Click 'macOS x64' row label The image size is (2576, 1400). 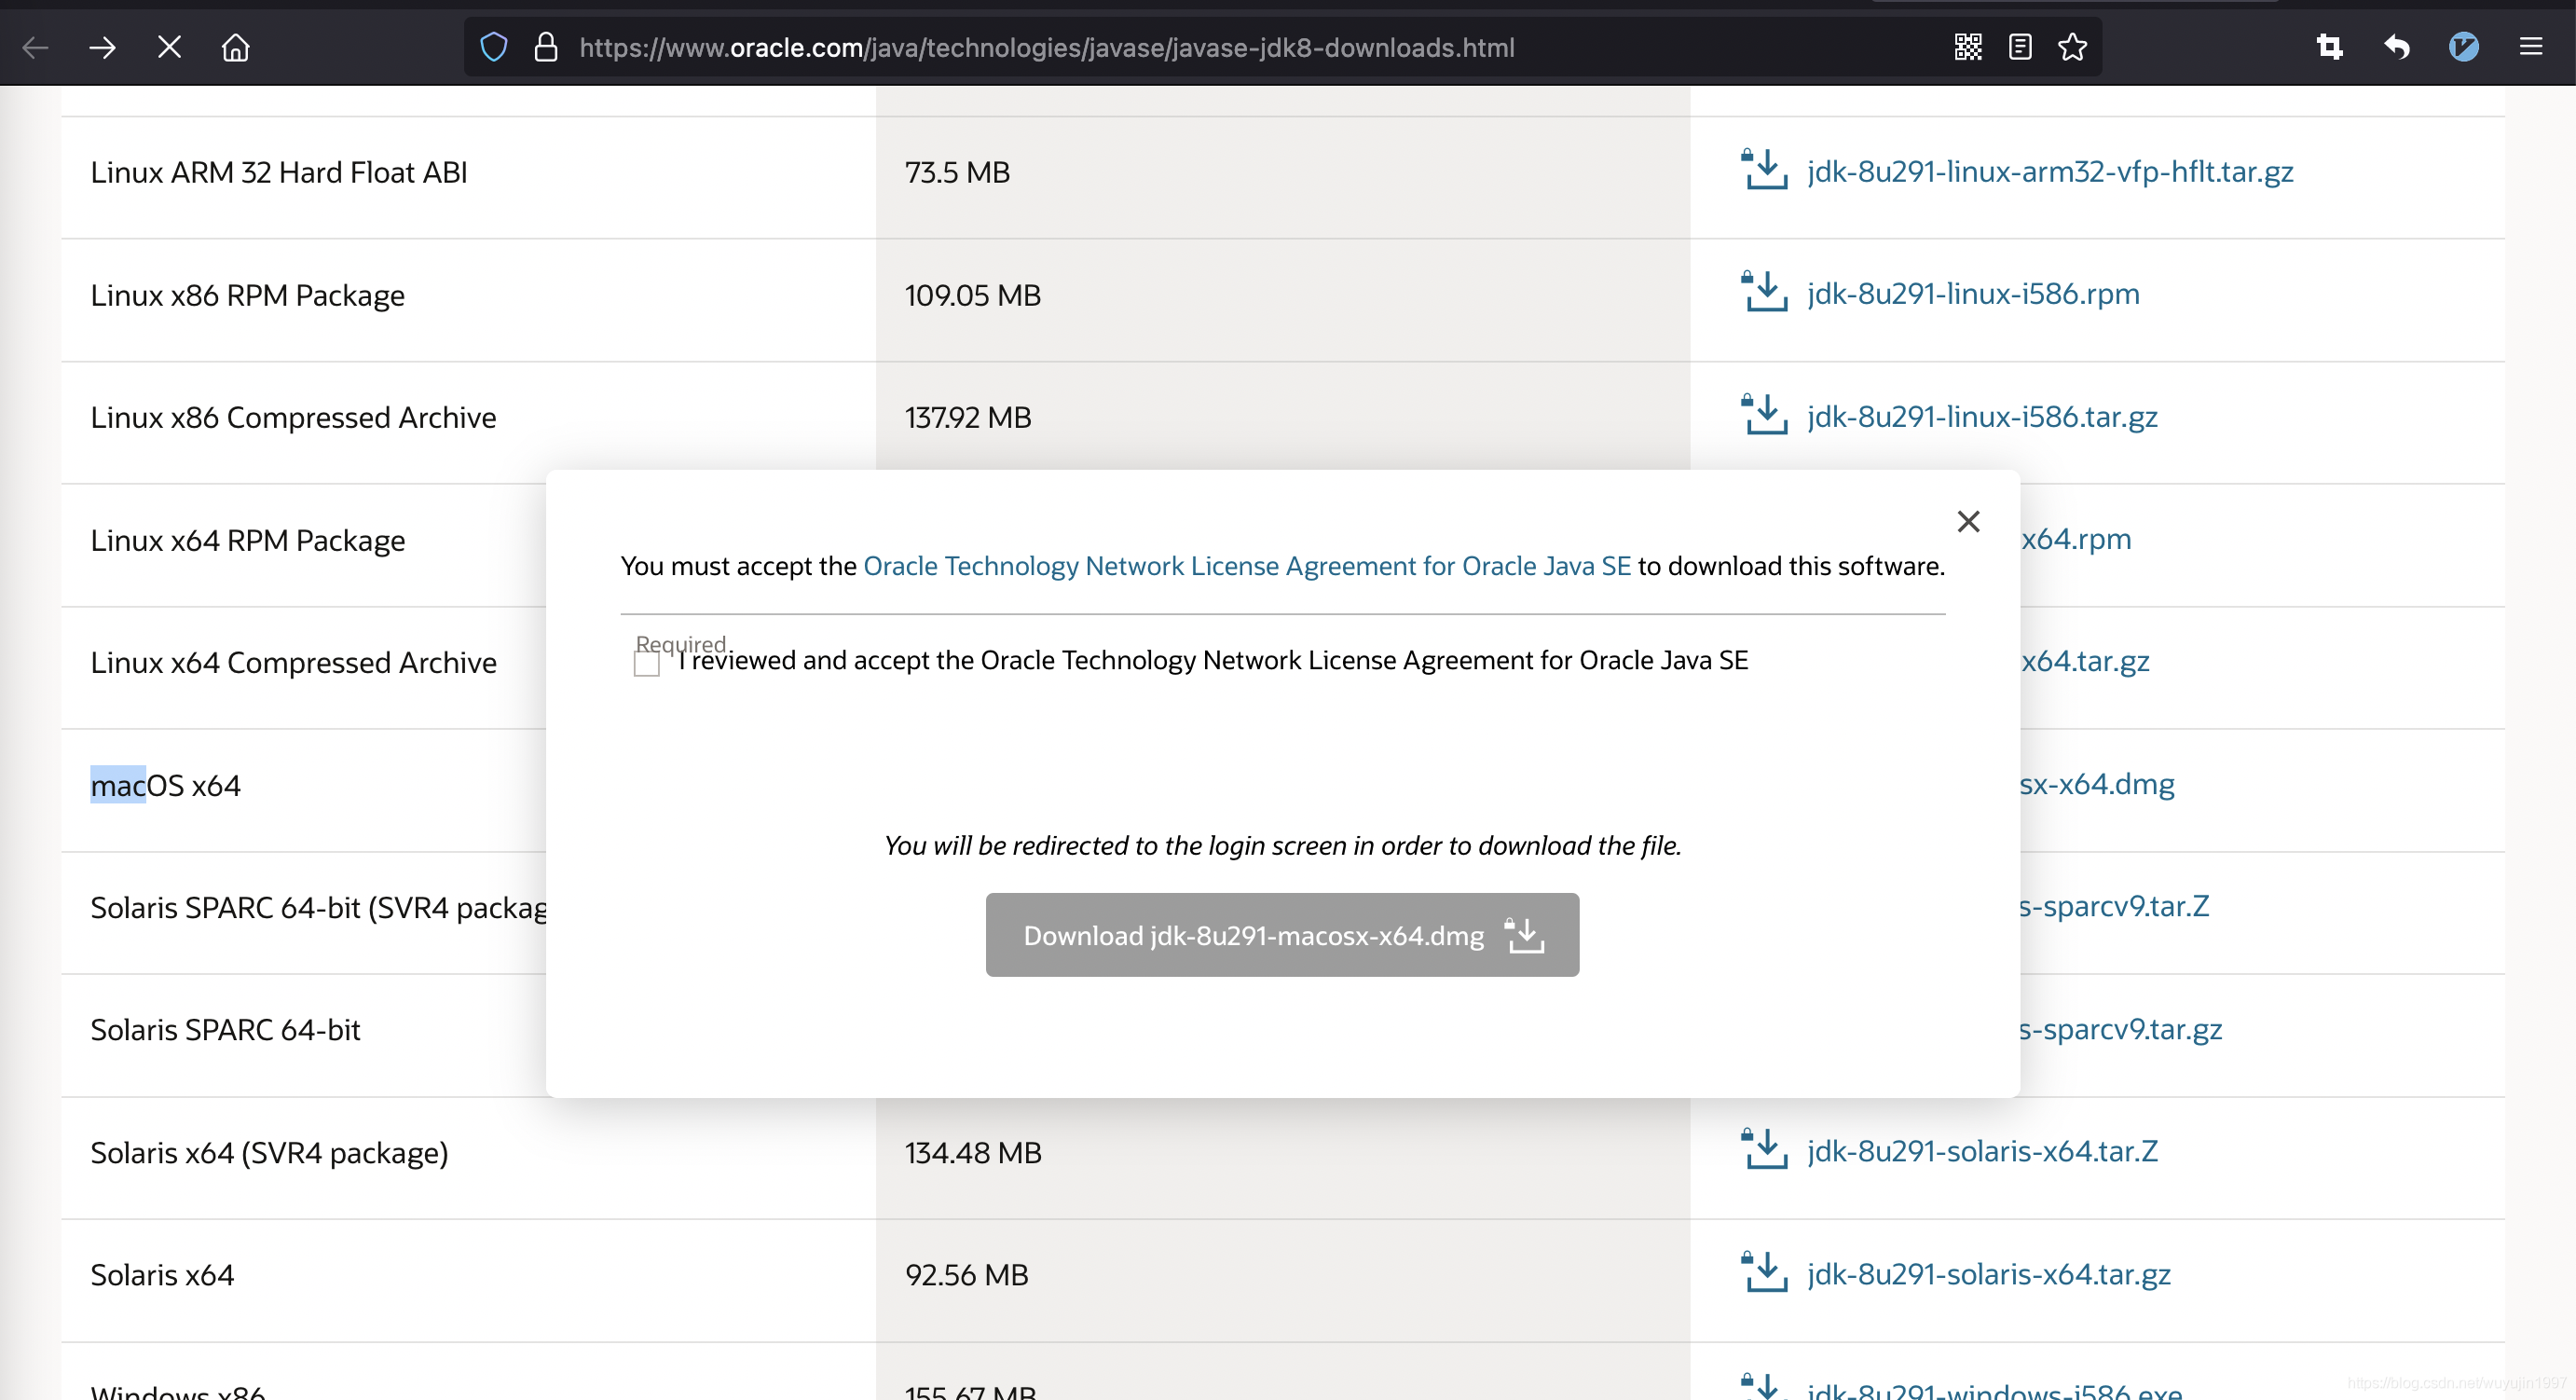(165, 786)
